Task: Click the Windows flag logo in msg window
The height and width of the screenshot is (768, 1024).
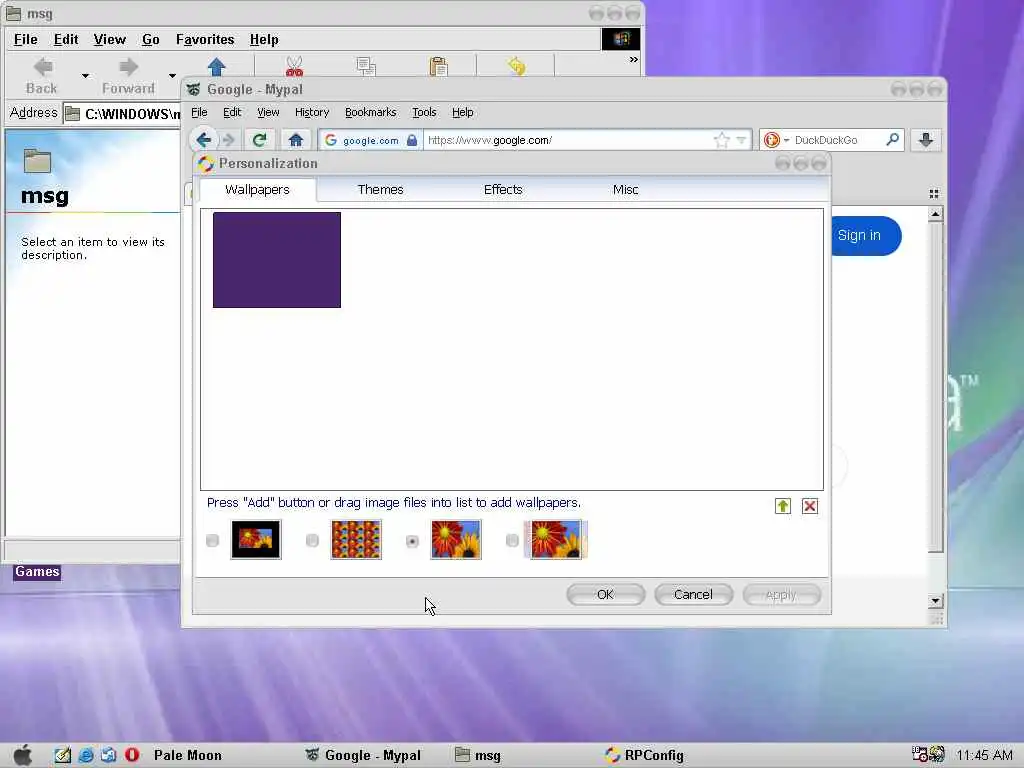Action: (620, 39)
